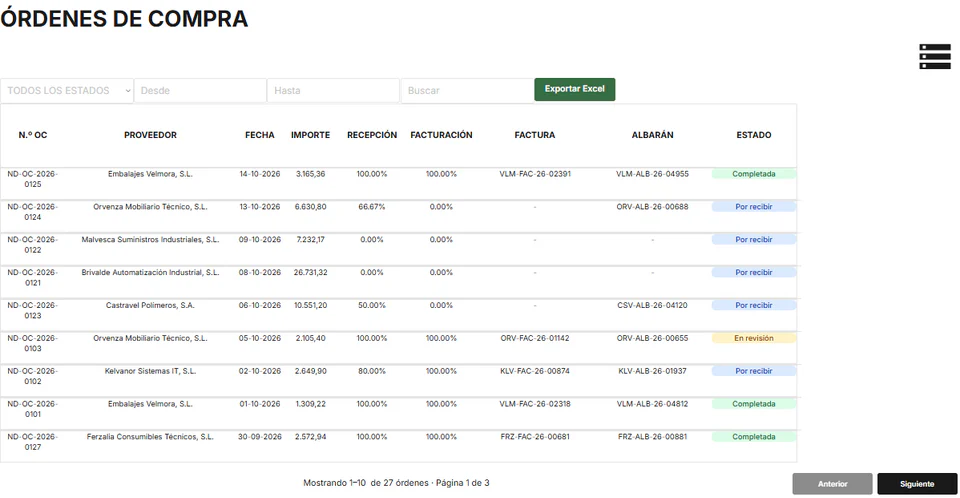This screenshot has height=498, width=960.
Task: Click the ESTADO column header
Action: (754, 135)
